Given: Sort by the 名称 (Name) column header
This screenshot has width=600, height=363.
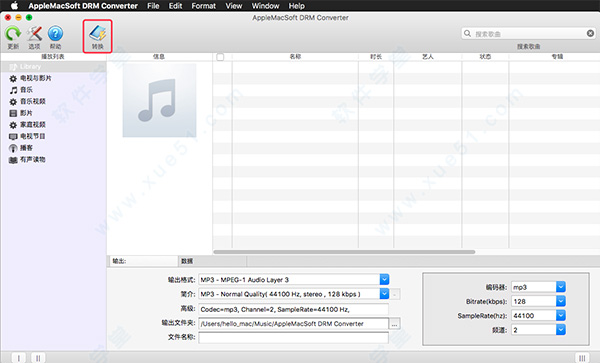Looking at the screenshot, I should (295, 57).
